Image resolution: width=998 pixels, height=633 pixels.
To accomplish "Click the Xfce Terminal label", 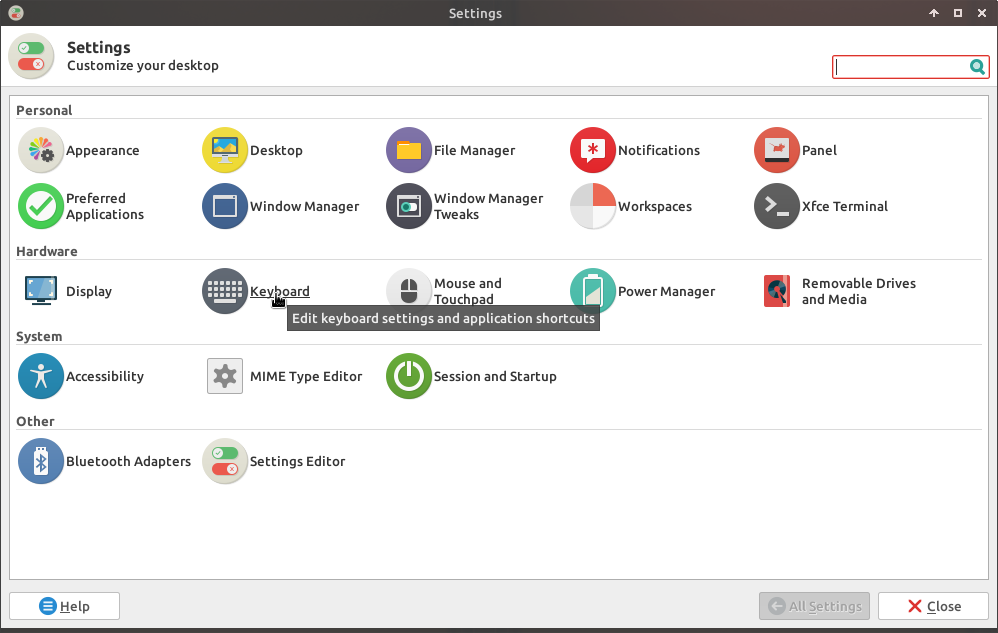I will [x=845, y=207].
